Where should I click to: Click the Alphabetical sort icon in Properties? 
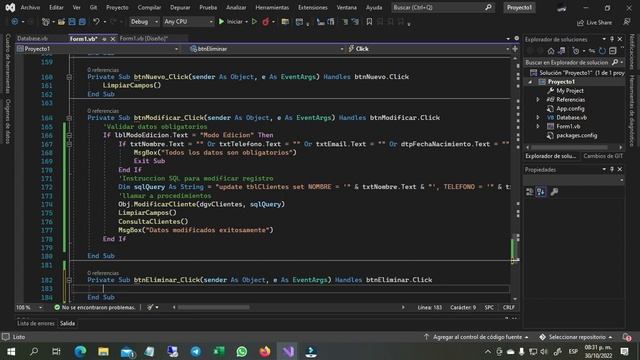(541, 192)
